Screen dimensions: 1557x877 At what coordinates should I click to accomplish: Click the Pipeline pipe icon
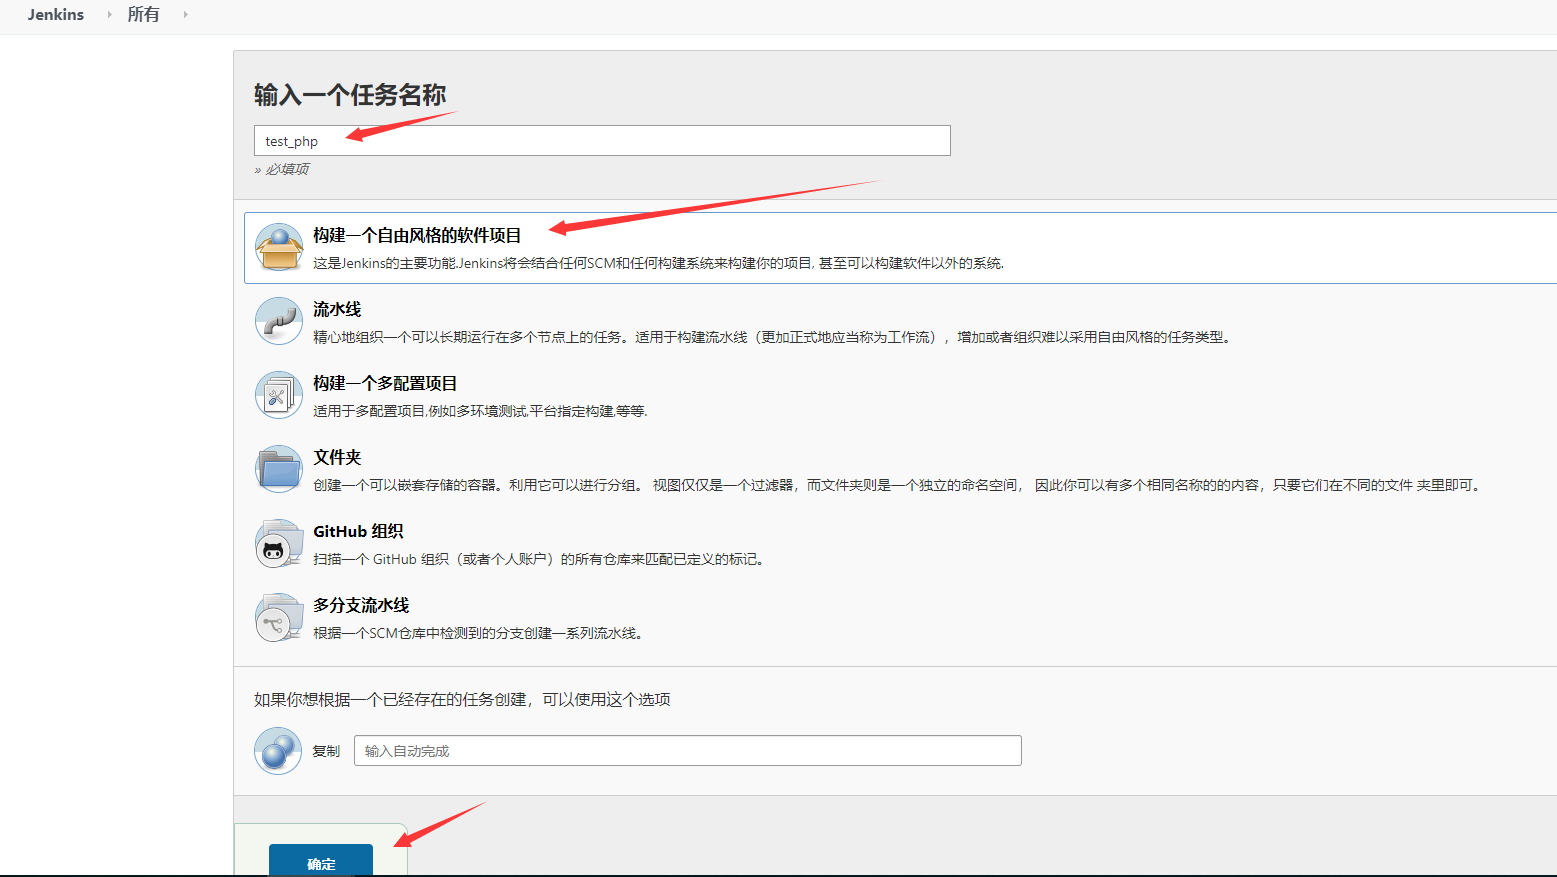tap(279, 321)
